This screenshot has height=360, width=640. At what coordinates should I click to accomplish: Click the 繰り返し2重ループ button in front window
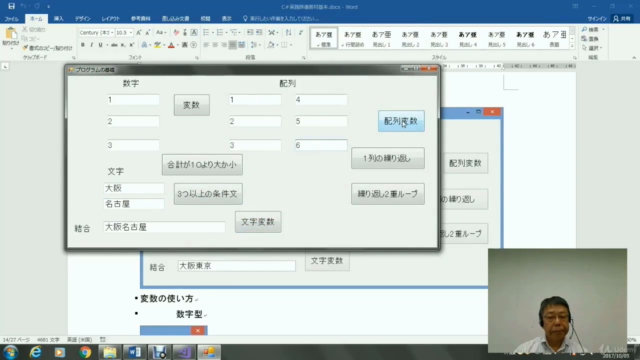click(388, 194)
